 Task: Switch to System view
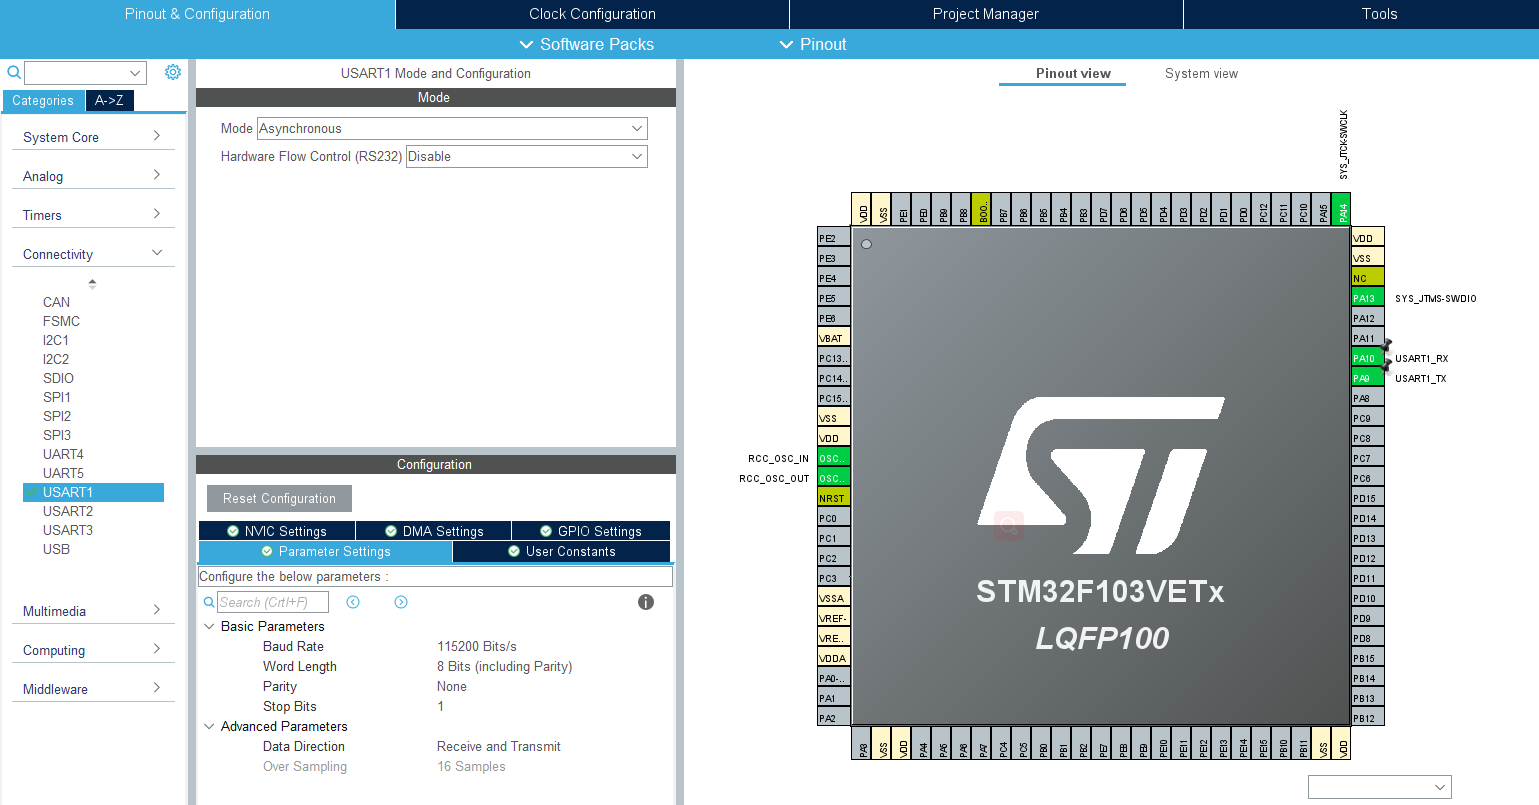(x=1201, y=73)
